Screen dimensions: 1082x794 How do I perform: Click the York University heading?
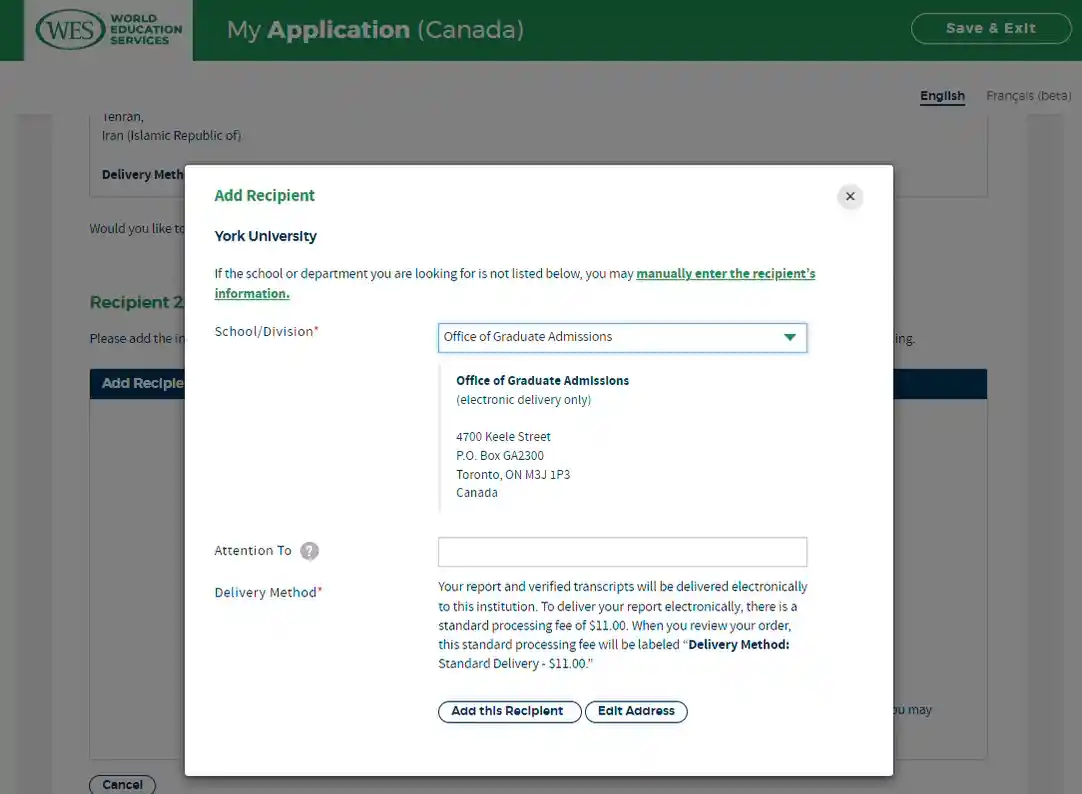tap(265, 236)
